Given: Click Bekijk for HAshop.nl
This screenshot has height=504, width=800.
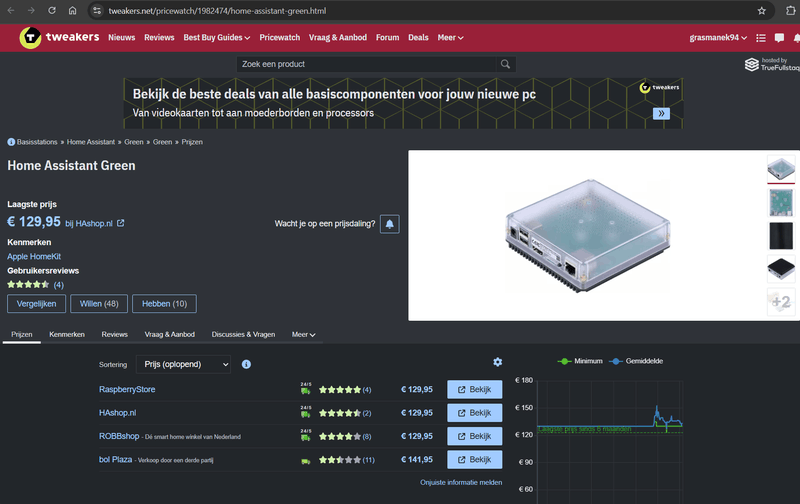Looking at the screenshot, I should tap(474, 413).
